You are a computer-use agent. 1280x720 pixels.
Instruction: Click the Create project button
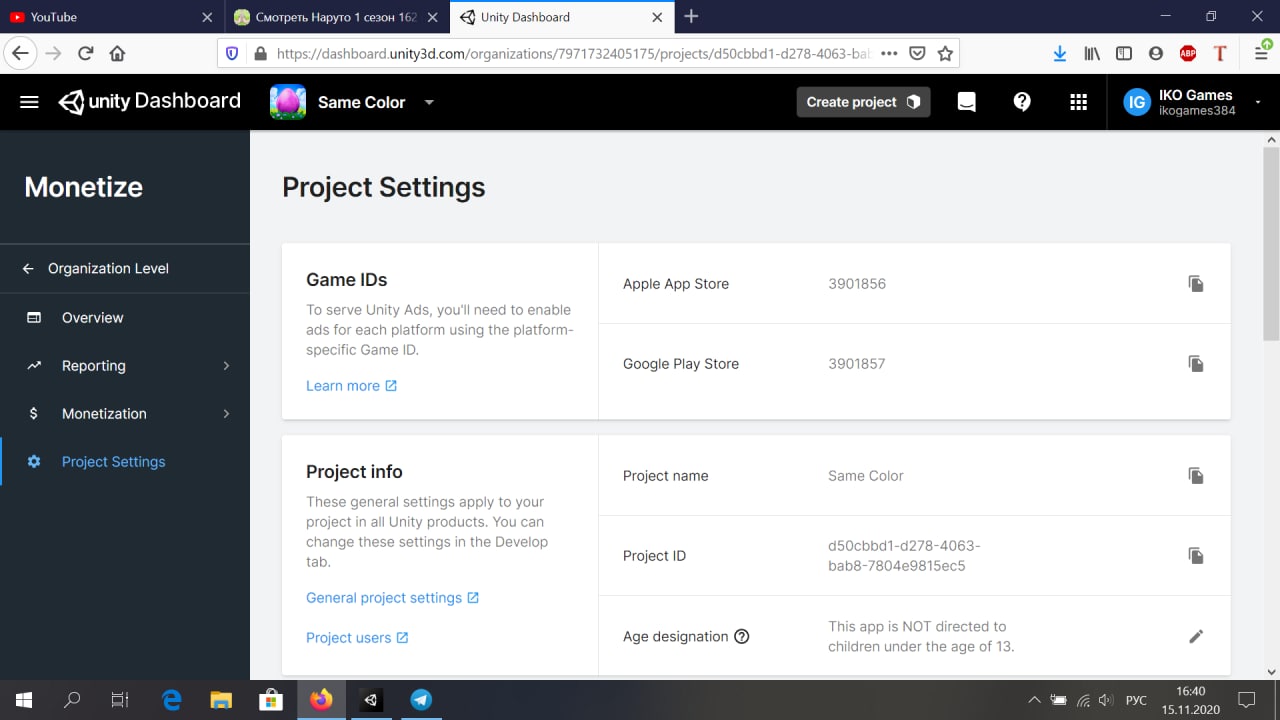(863, 102)
